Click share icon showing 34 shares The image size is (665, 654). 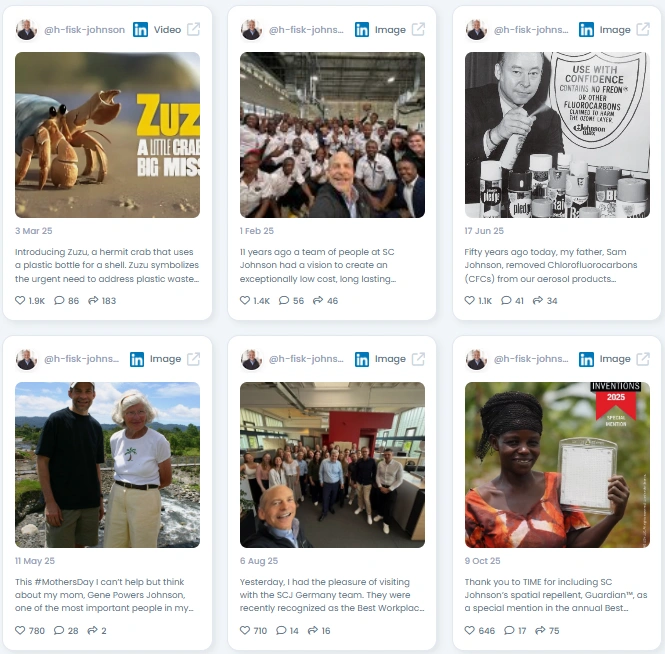click(537, 300)
